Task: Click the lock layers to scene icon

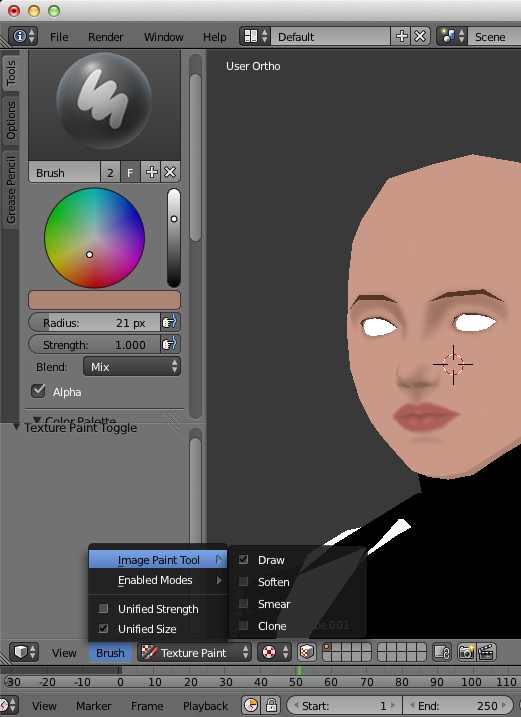Action: tap(442, 652)
